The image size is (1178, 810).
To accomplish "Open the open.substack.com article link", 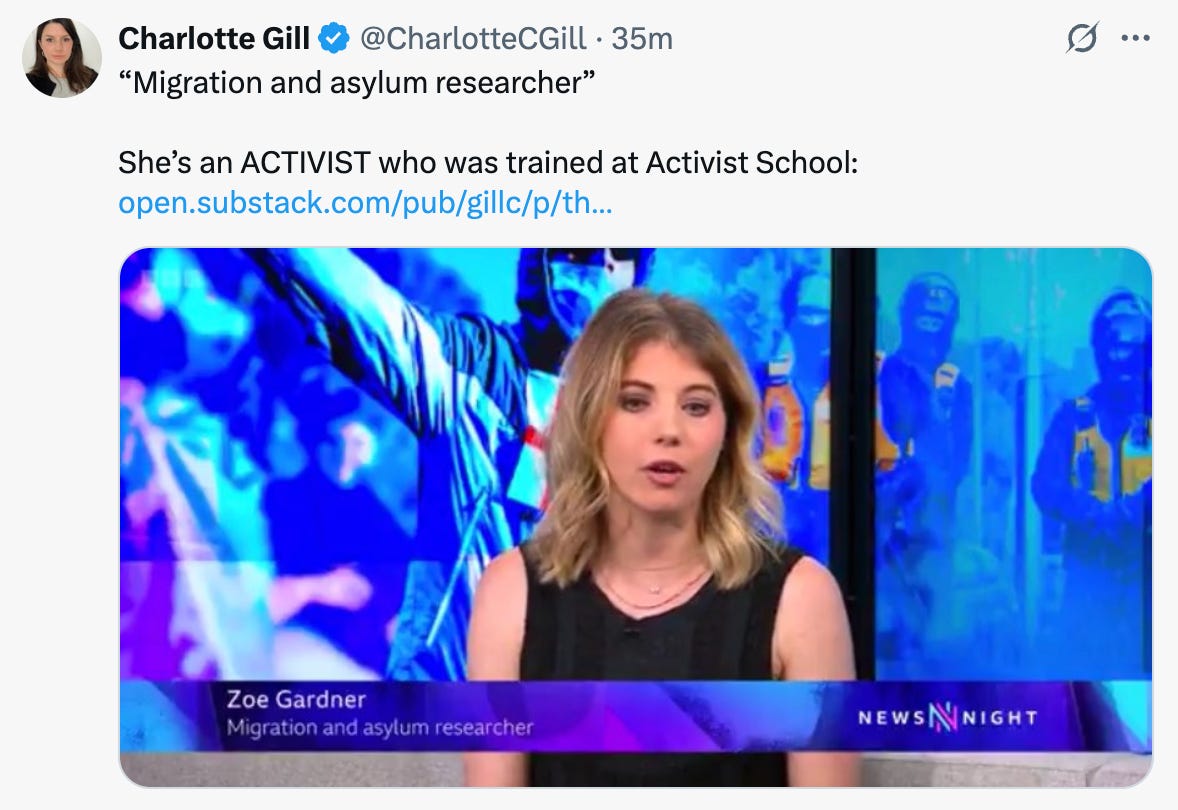I will [x=365, y=203].
